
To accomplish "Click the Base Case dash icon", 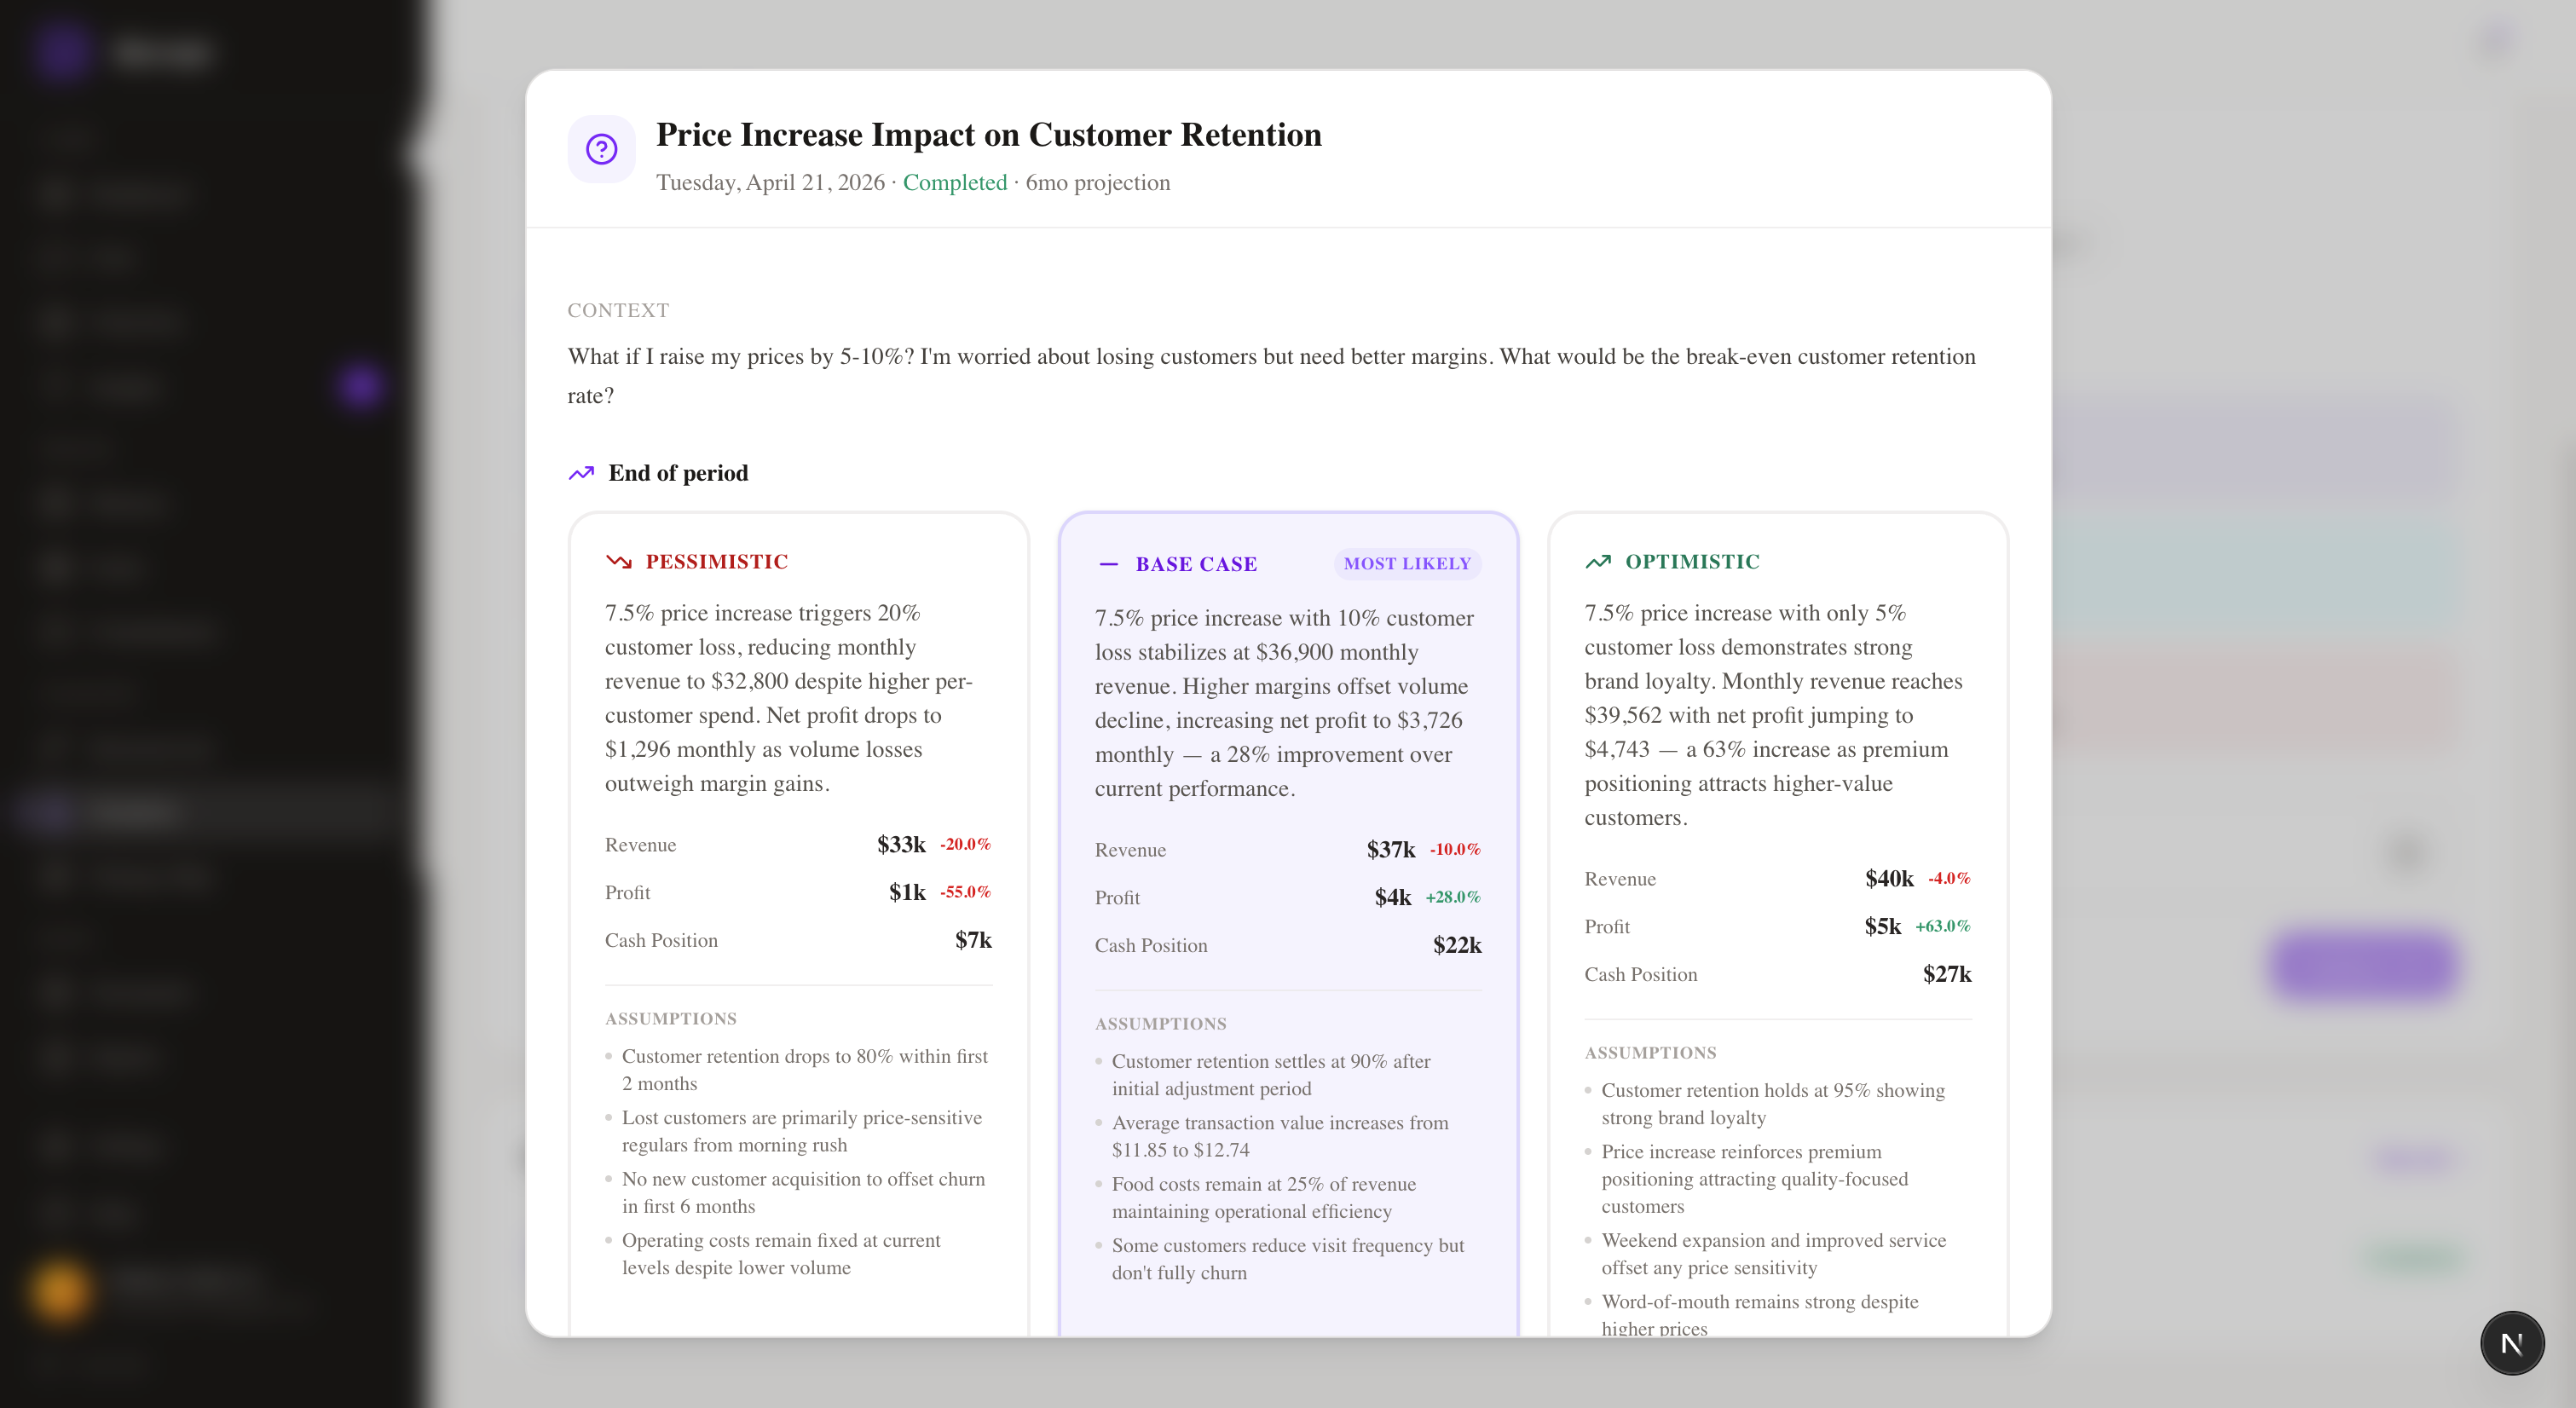I will tap(1108, 564).
